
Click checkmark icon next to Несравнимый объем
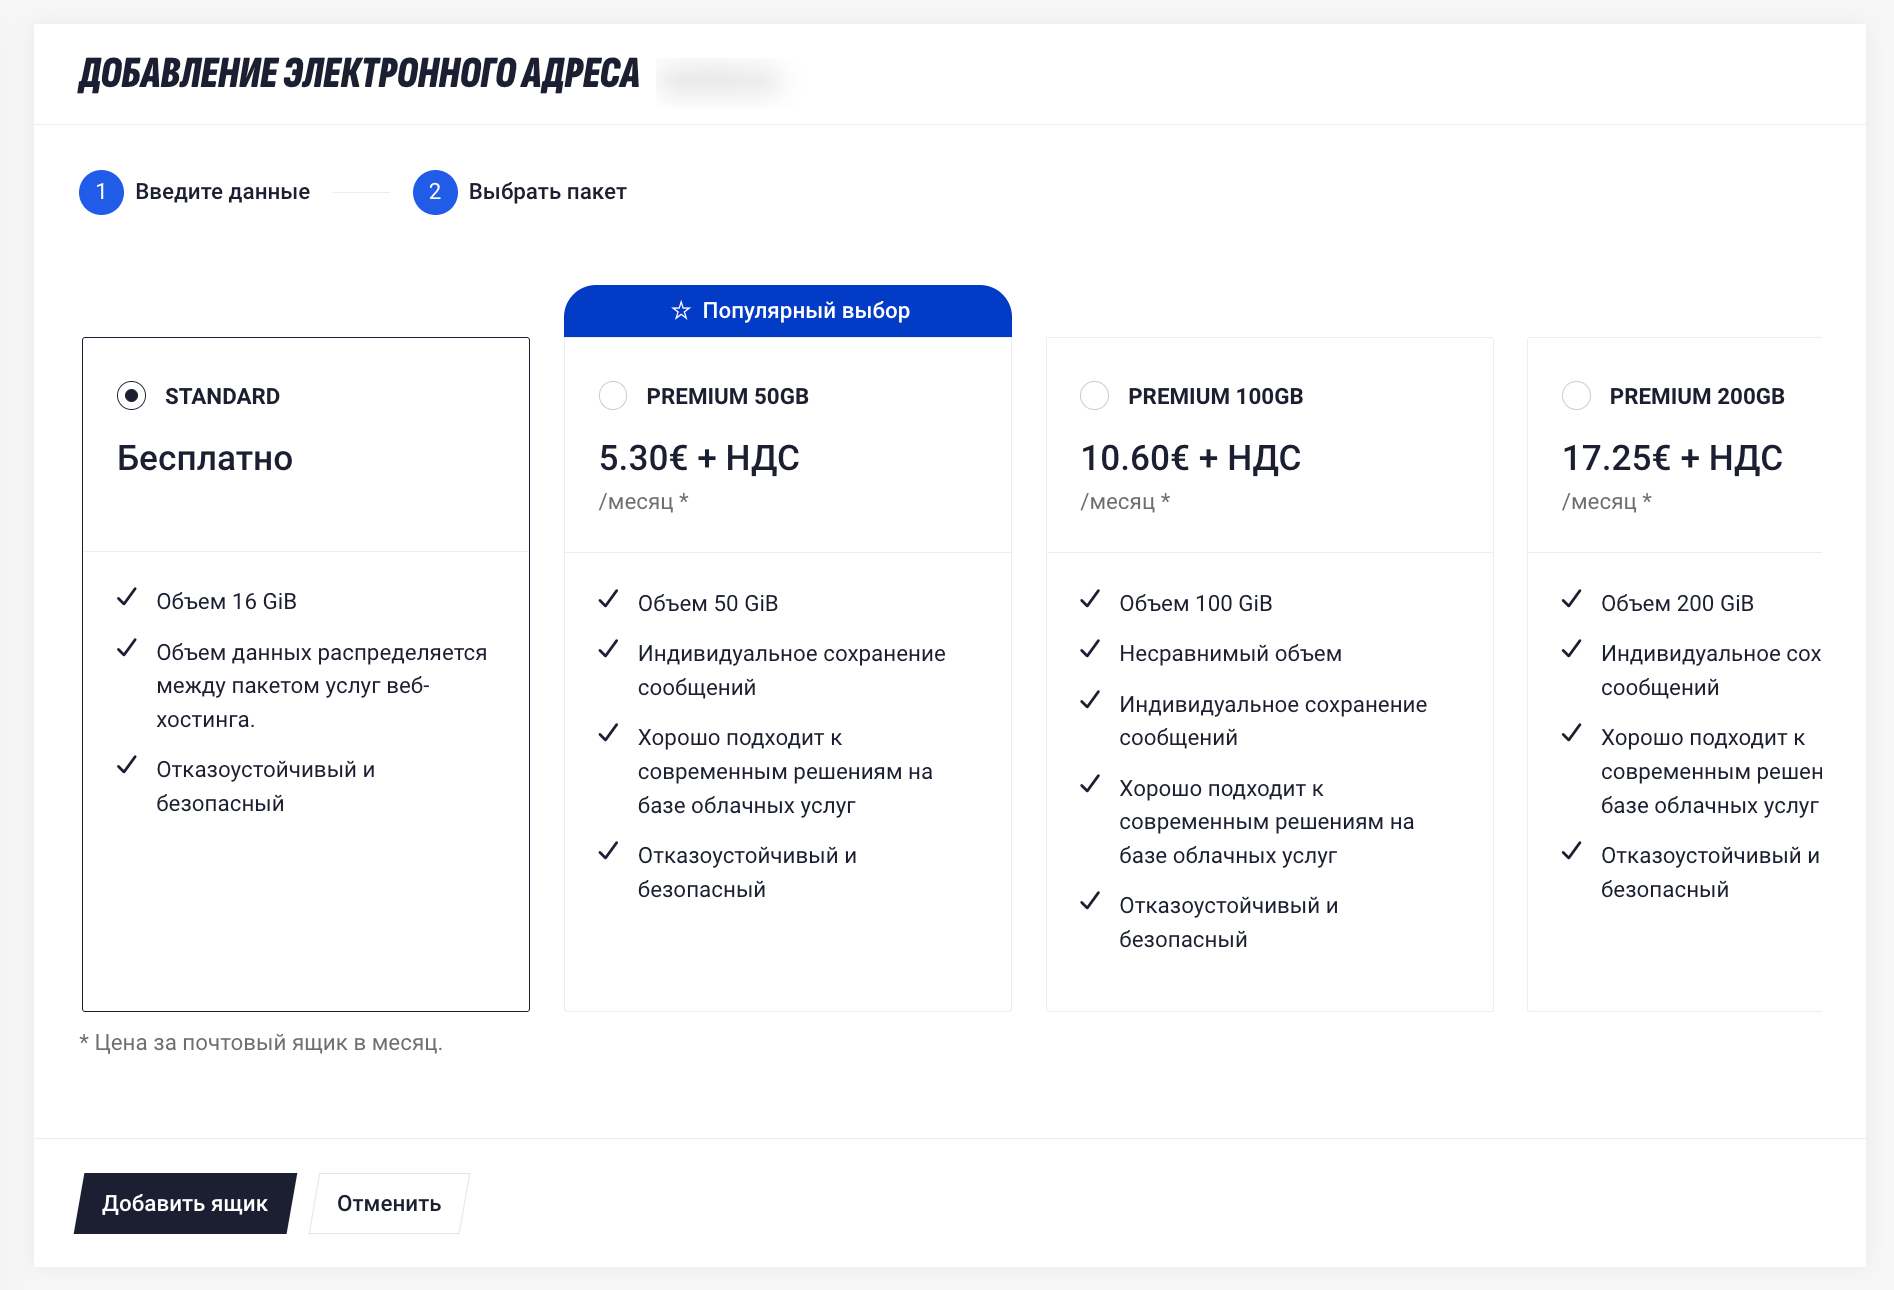(1090, 650)
